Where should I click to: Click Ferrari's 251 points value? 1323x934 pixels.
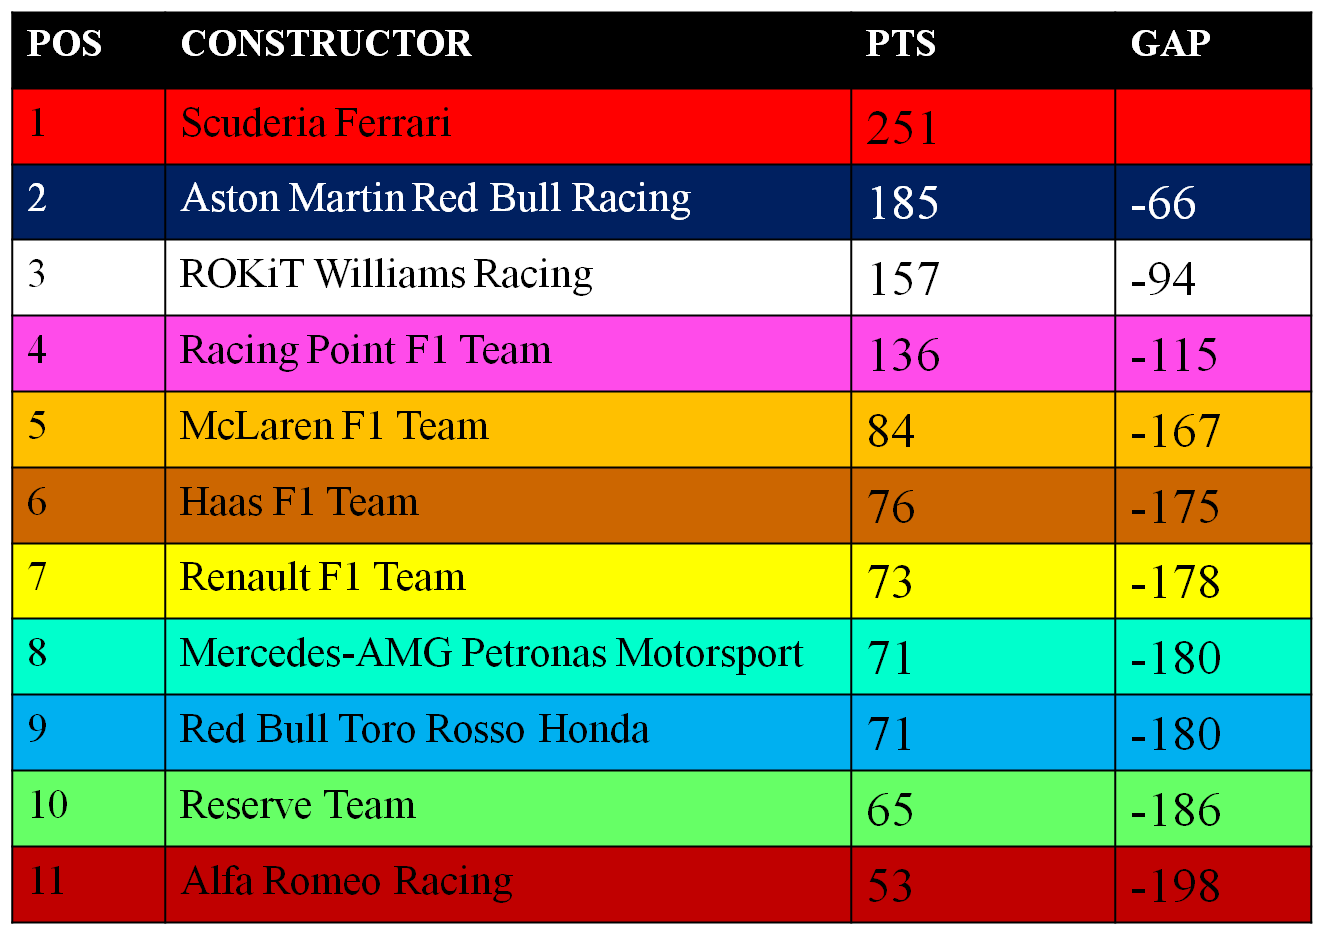tap(902, 128)
